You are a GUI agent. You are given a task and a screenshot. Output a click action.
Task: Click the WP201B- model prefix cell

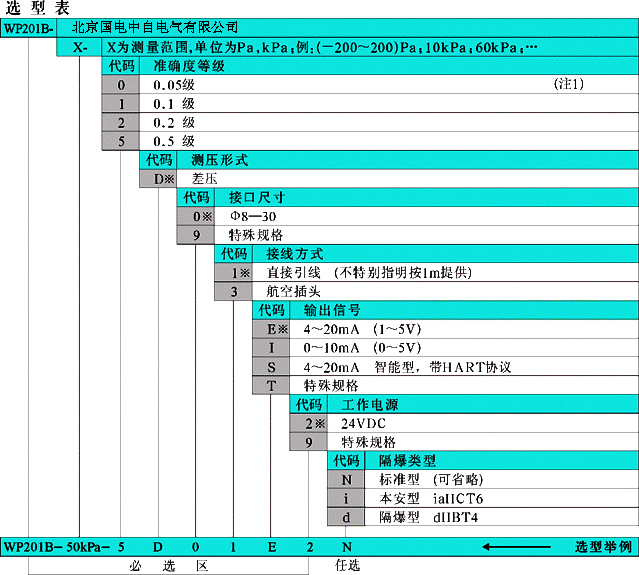28,29
